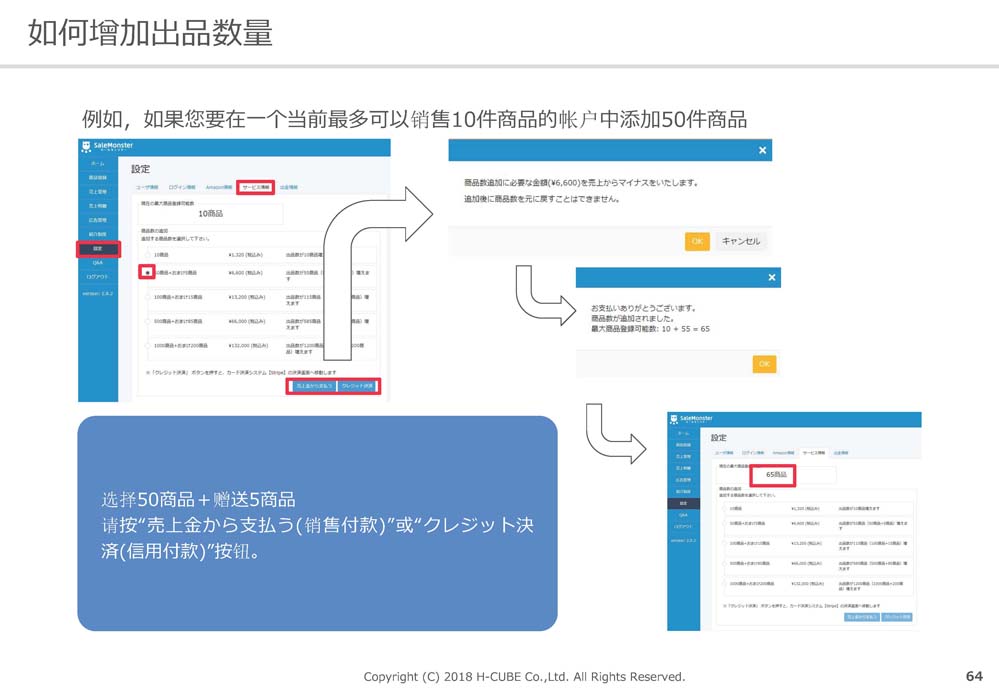Click ログアウト in left screenshot sidebar
The image size is (999, 692).
point(97,277)
